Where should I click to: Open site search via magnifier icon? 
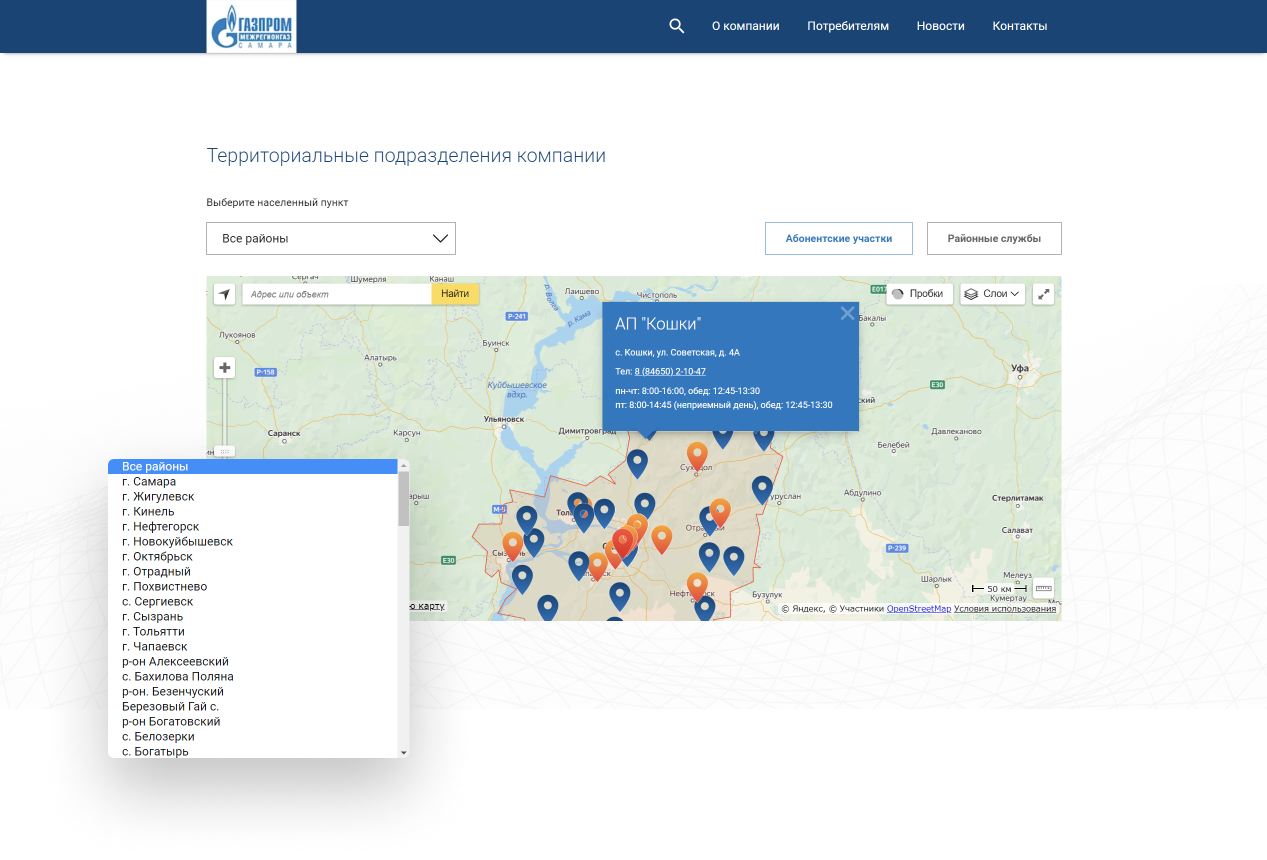[x=677, y=26]
